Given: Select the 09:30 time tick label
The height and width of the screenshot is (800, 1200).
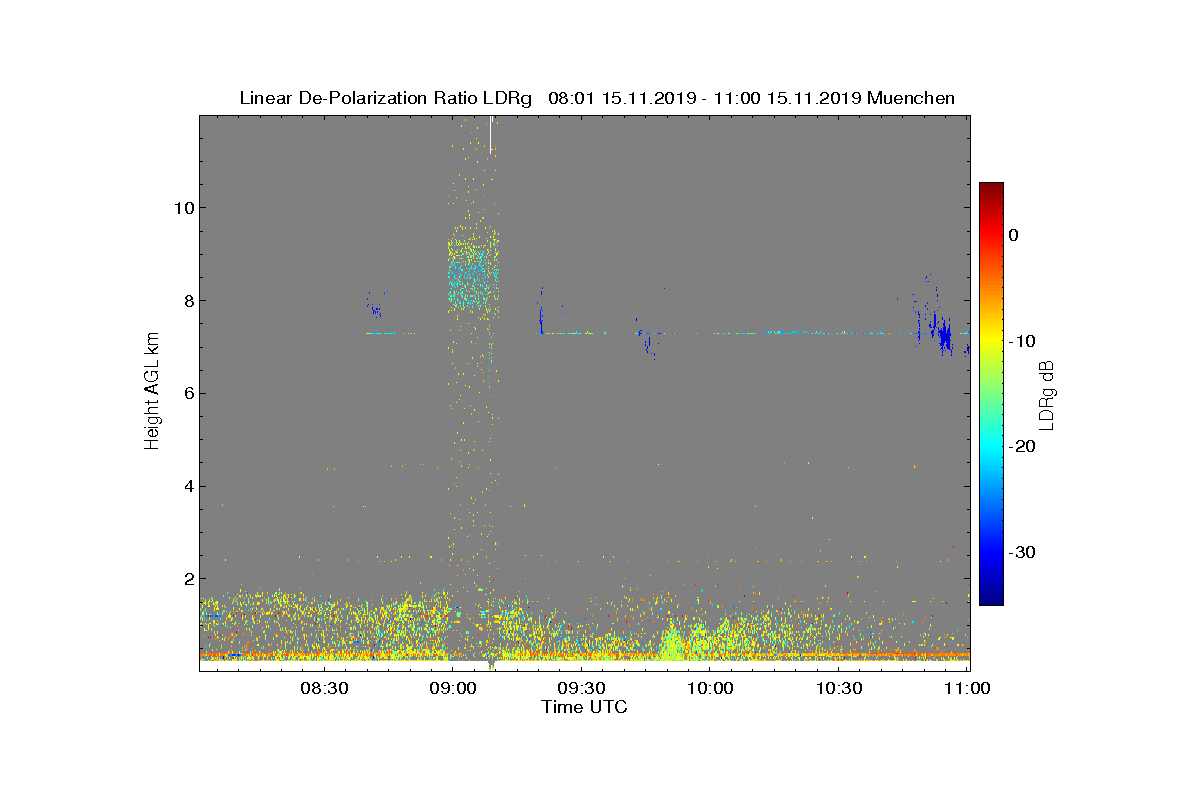Looking at the screenshot, I should tap(581, 689).
